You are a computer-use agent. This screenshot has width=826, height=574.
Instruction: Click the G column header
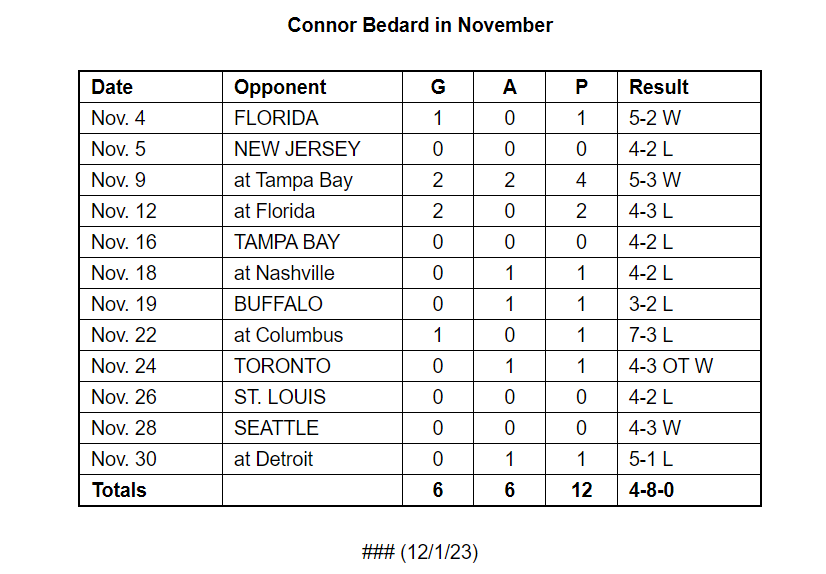click(x=438, y=87)
